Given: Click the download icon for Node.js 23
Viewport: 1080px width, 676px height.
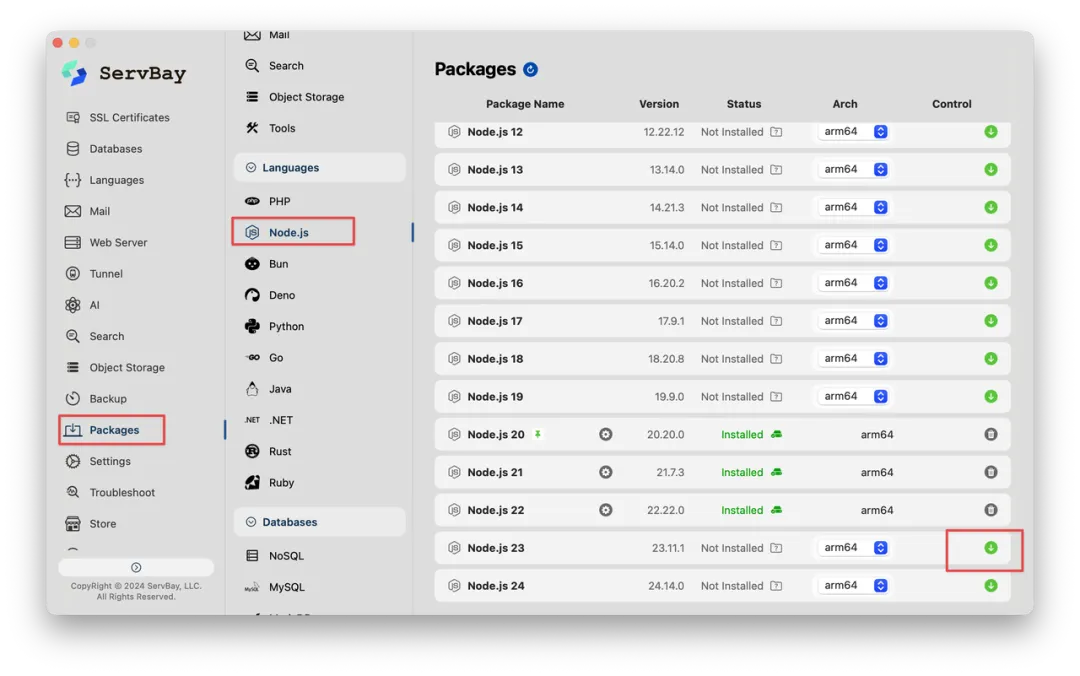Looking at the screenshot, I should point(990,548).
